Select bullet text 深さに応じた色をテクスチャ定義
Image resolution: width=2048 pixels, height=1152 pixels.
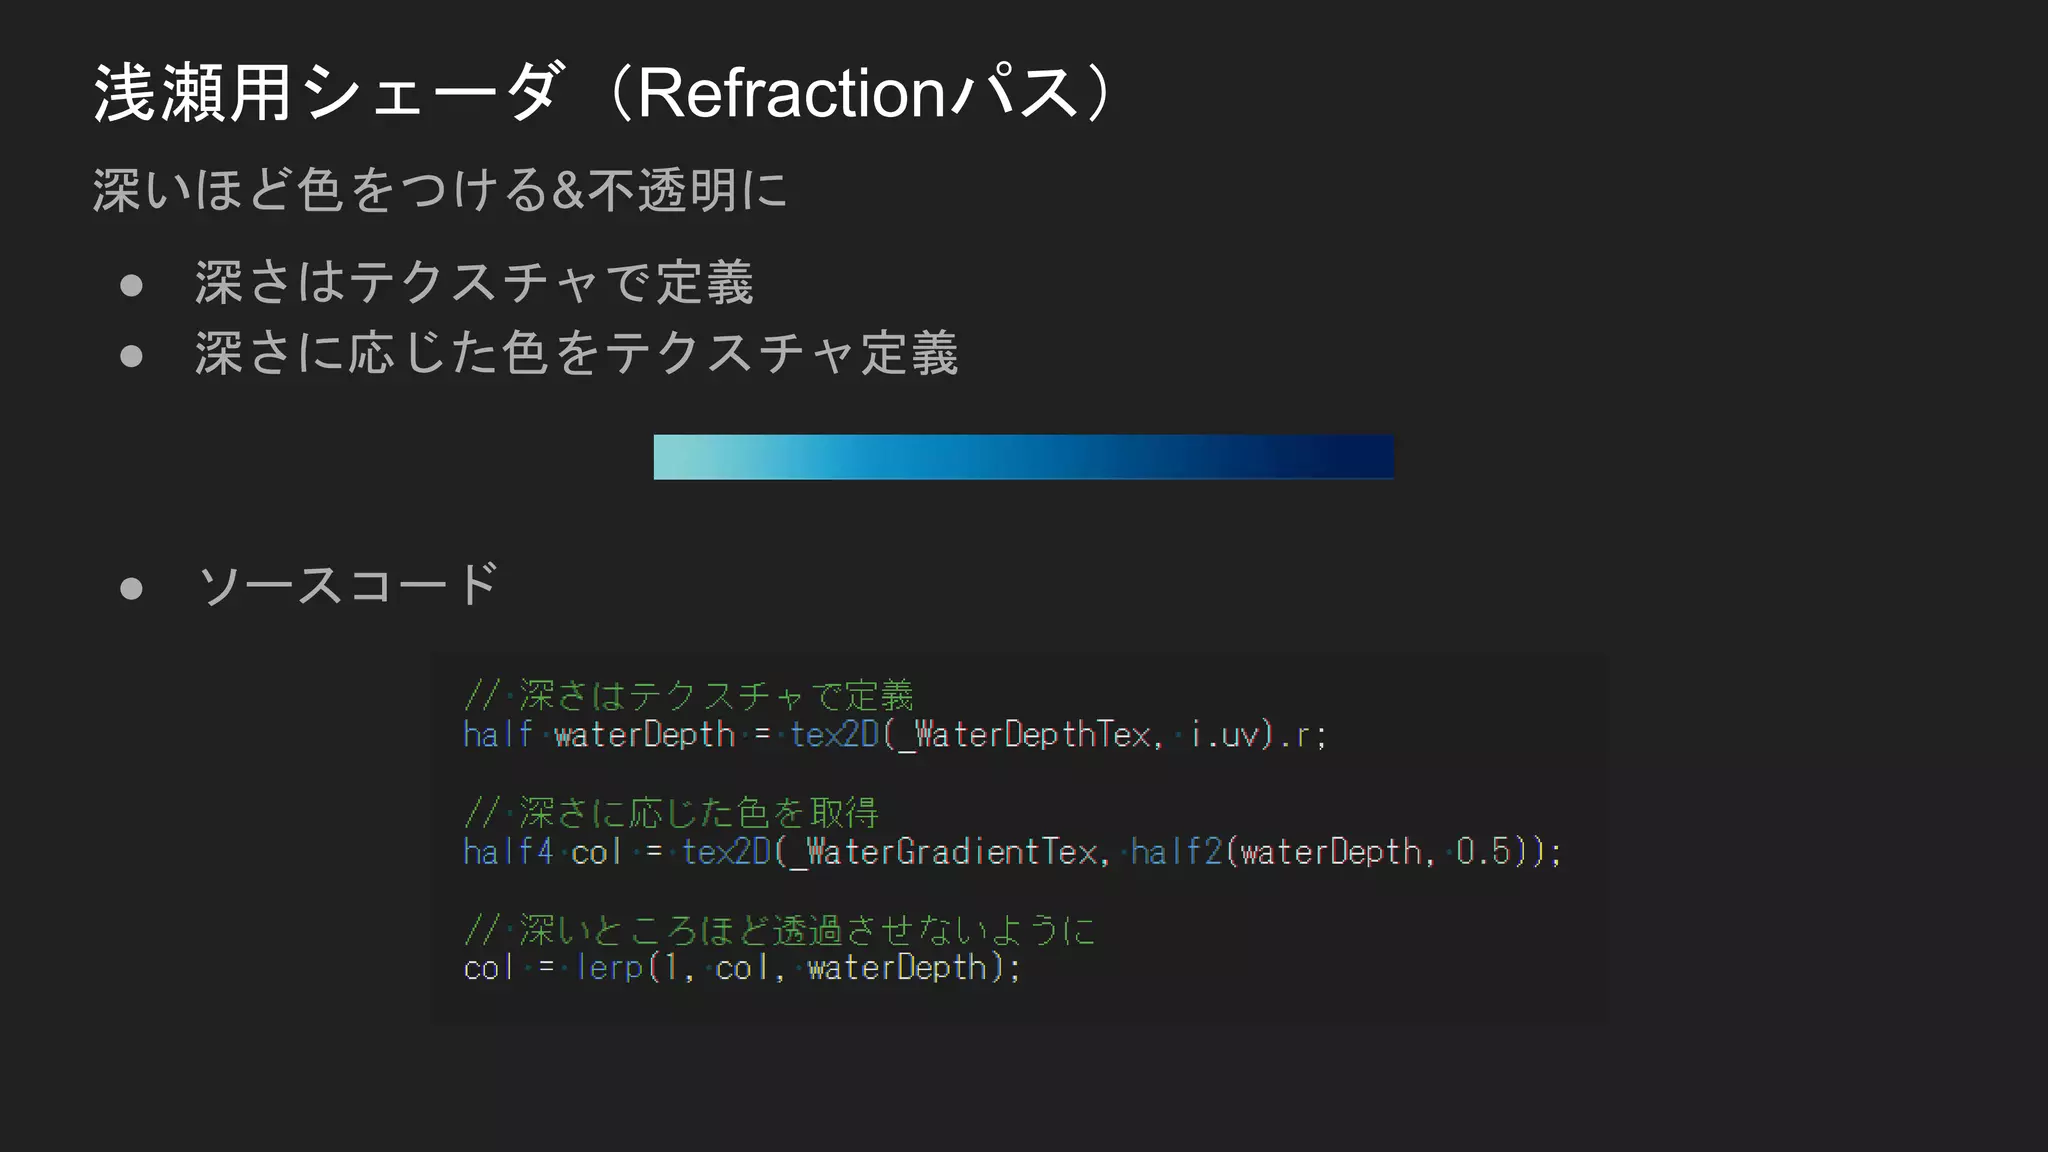[577, 353]
